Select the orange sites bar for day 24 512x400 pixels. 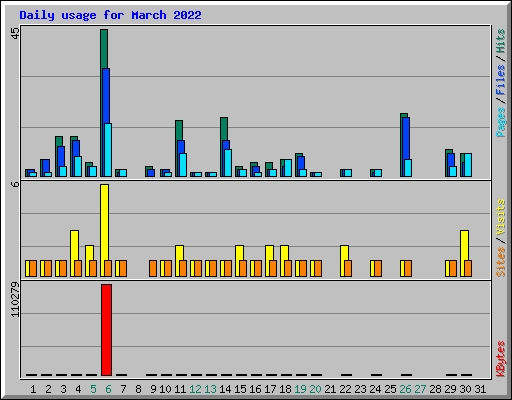[378, 268]
